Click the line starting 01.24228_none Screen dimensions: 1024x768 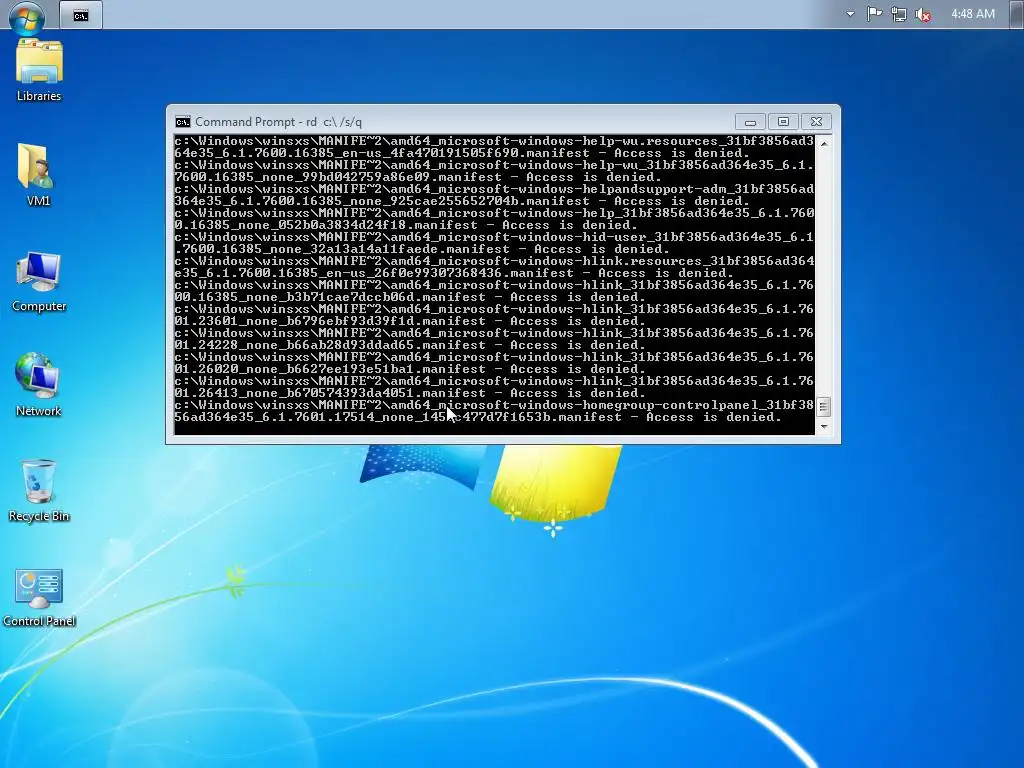point(409,345)
